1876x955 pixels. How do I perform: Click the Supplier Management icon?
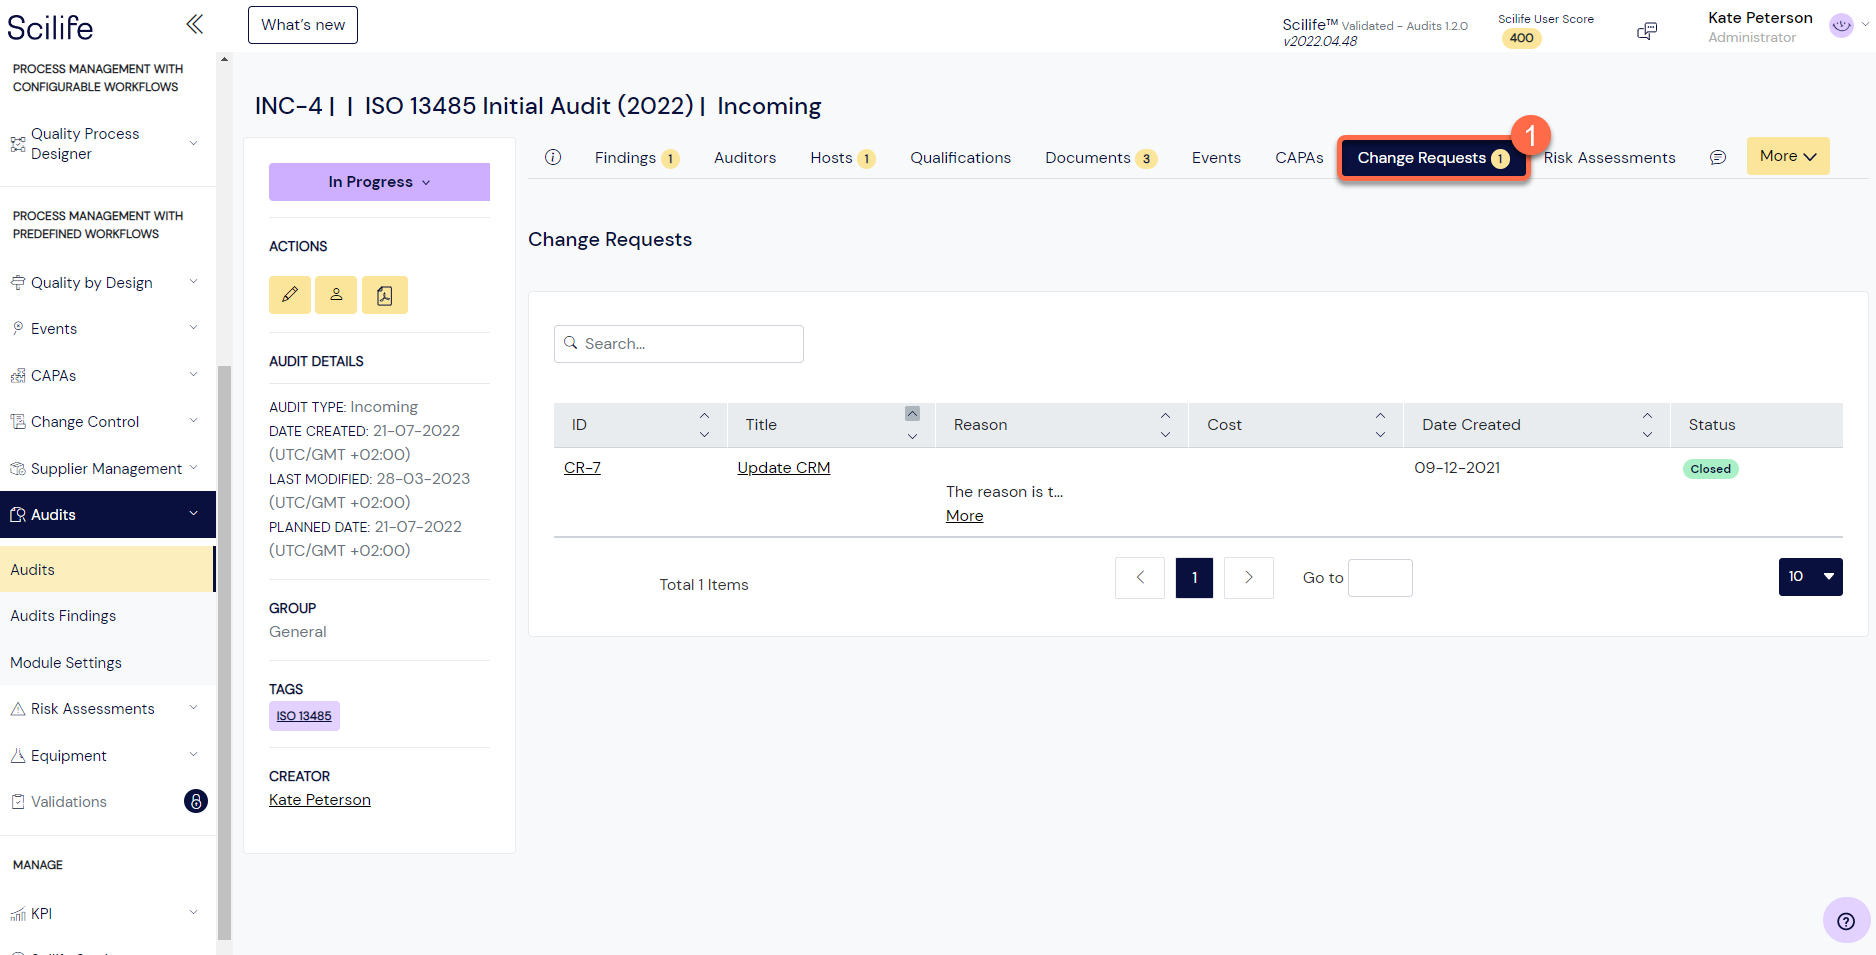point(18,469)
